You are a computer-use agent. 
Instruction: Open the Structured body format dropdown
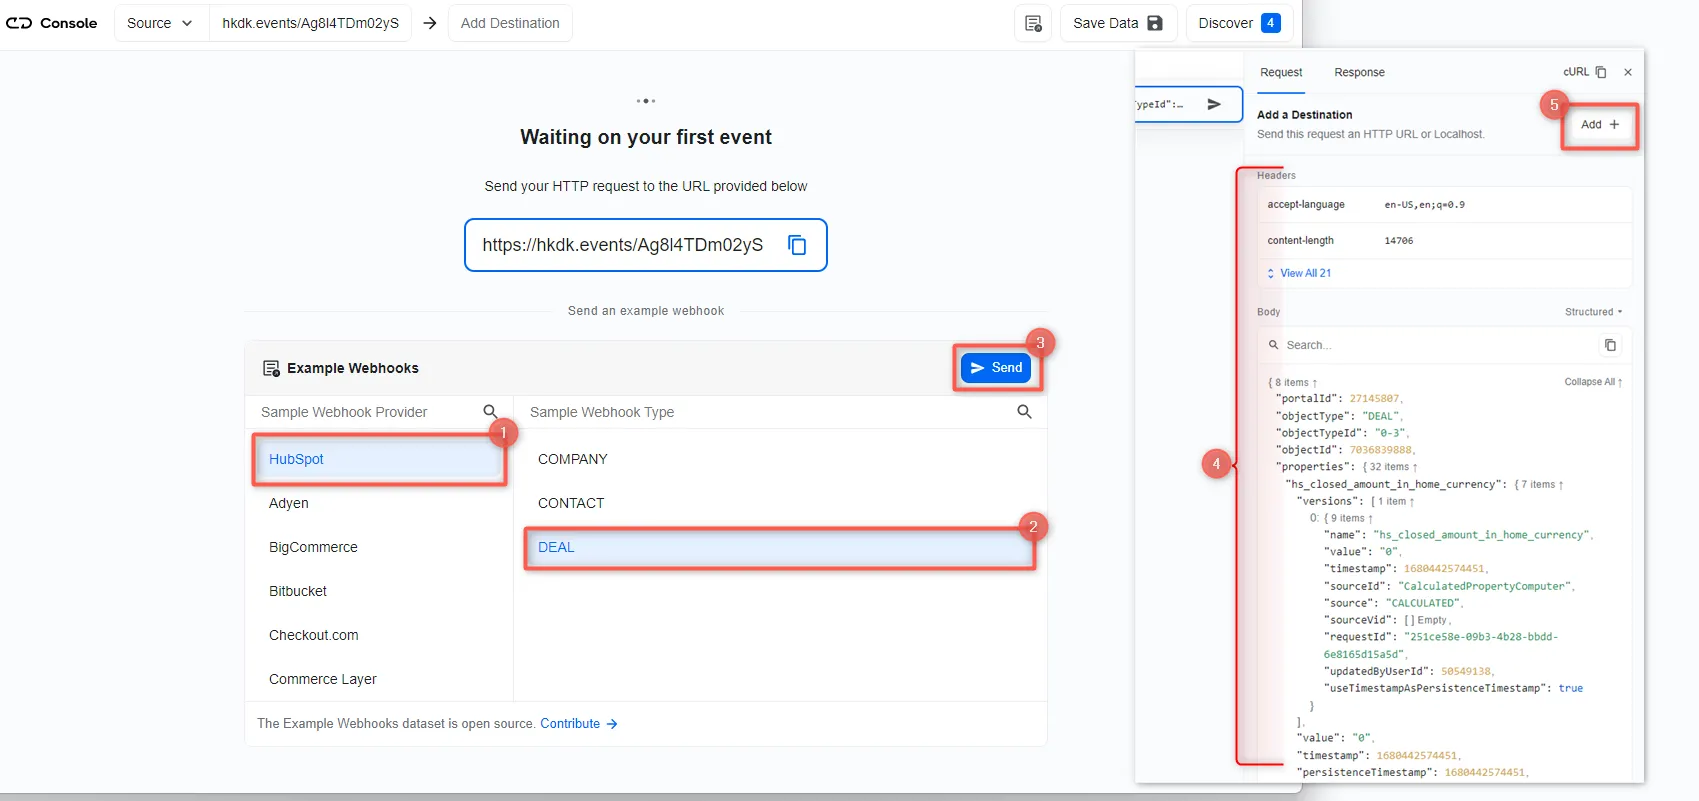[1593, 312]
